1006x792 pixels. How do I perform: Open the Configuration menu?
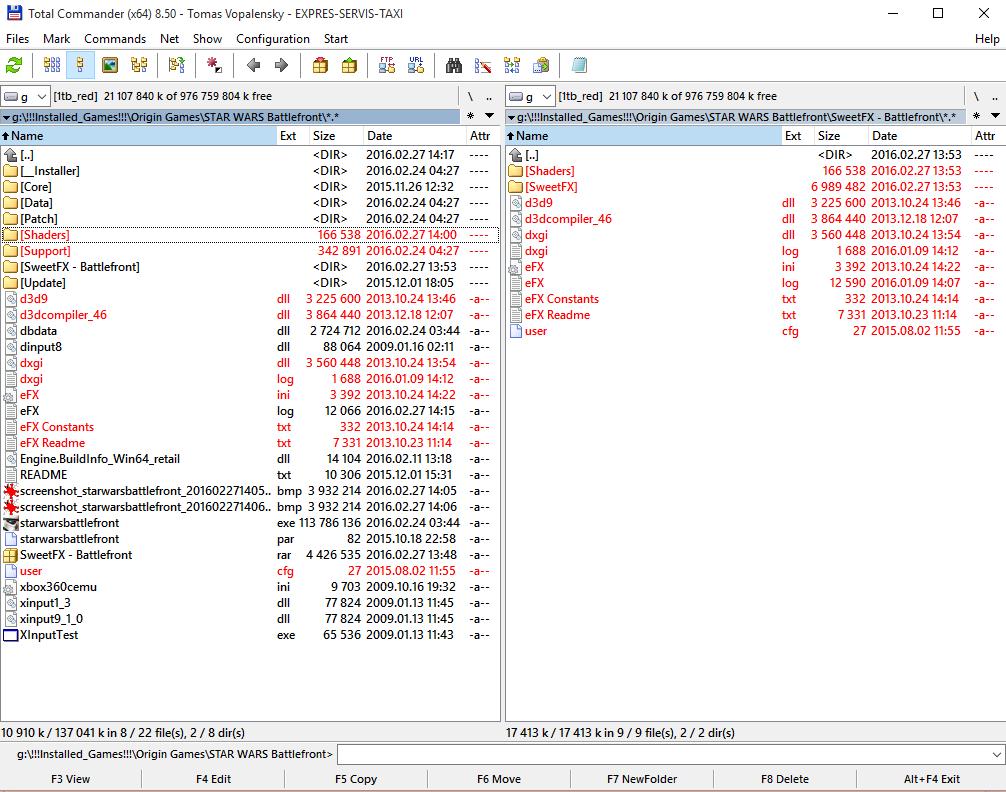point(273,39)
